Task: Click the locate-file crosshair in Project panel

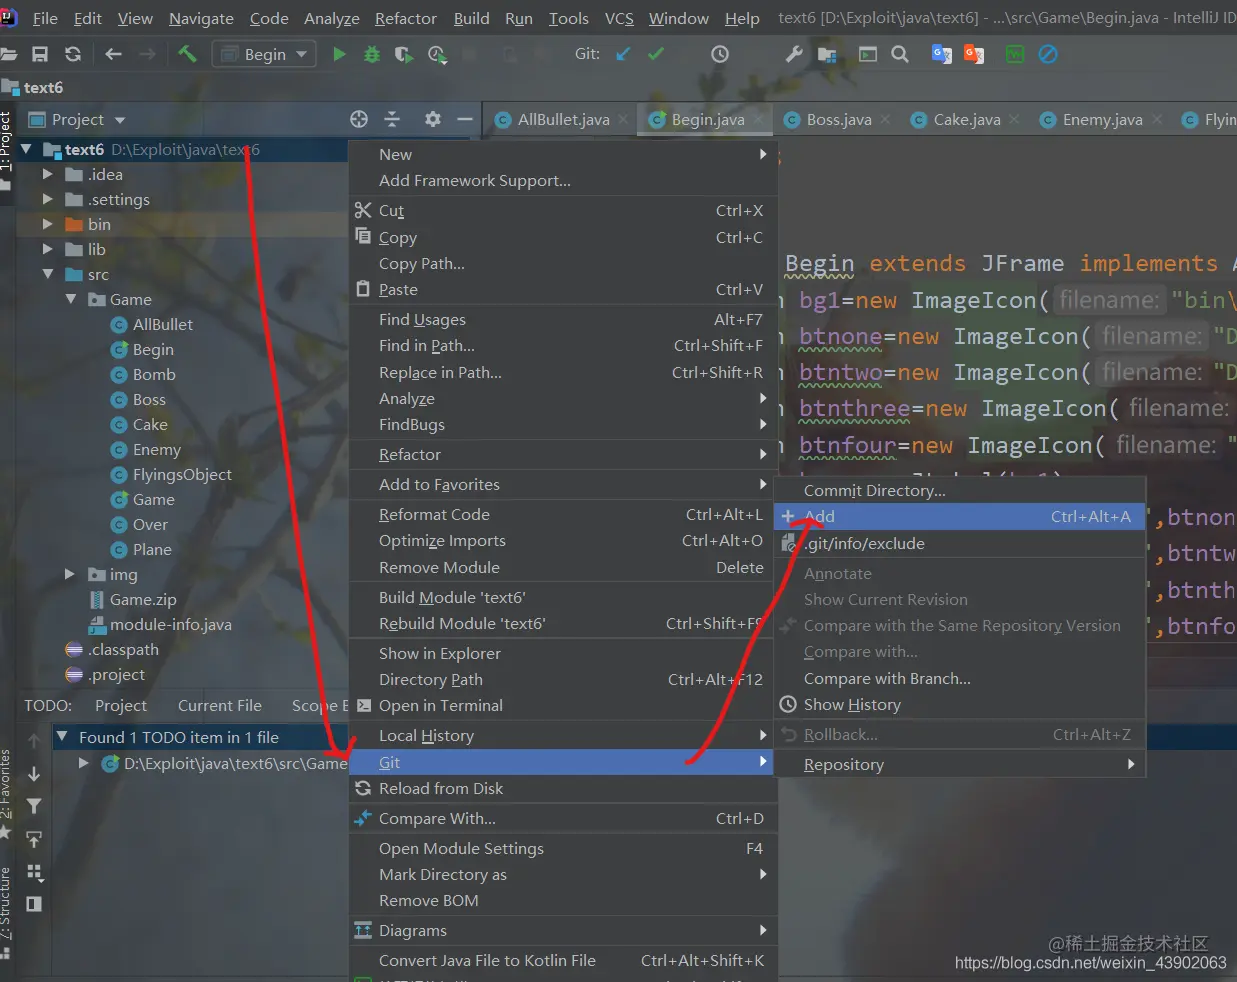Action: tap(359, 119)
